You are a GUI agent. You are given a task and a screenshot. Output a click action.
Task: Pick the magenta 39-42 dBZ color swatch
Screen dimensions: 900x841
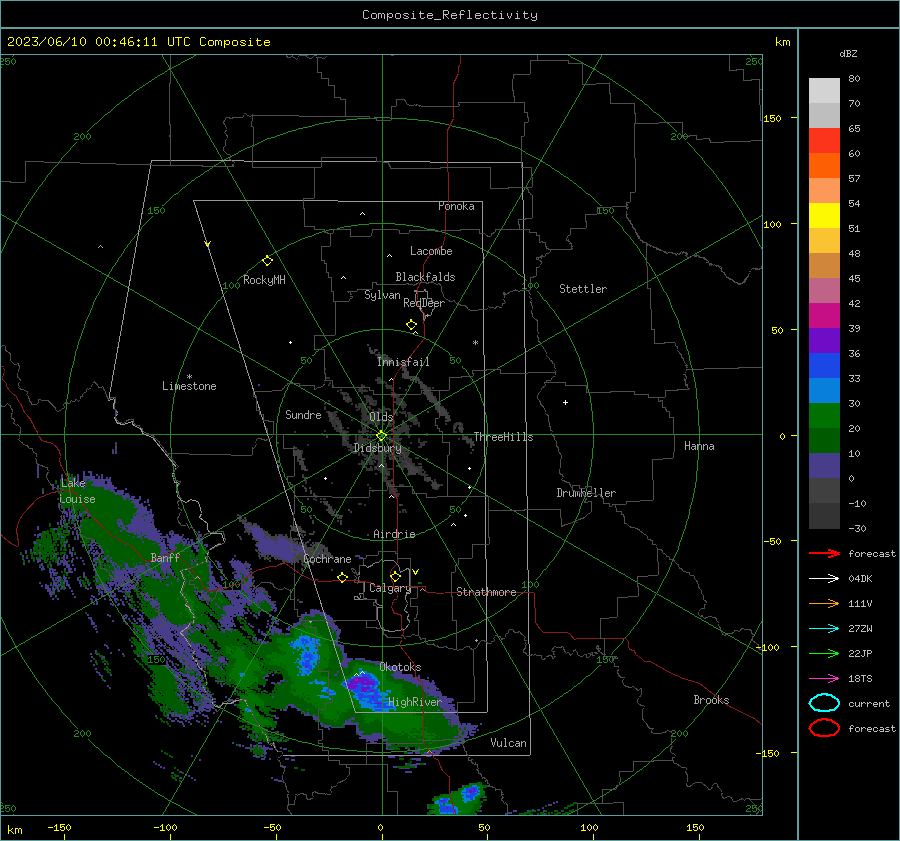[824, 316]
